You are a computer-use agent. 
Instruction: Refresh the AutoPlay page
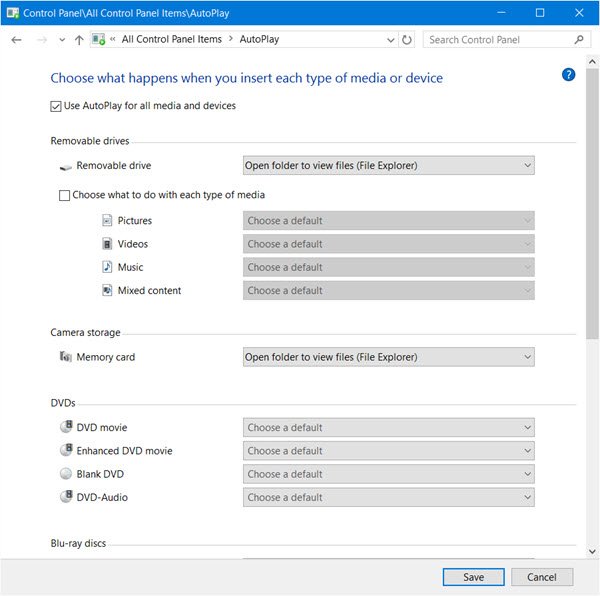tap(407, 40)
